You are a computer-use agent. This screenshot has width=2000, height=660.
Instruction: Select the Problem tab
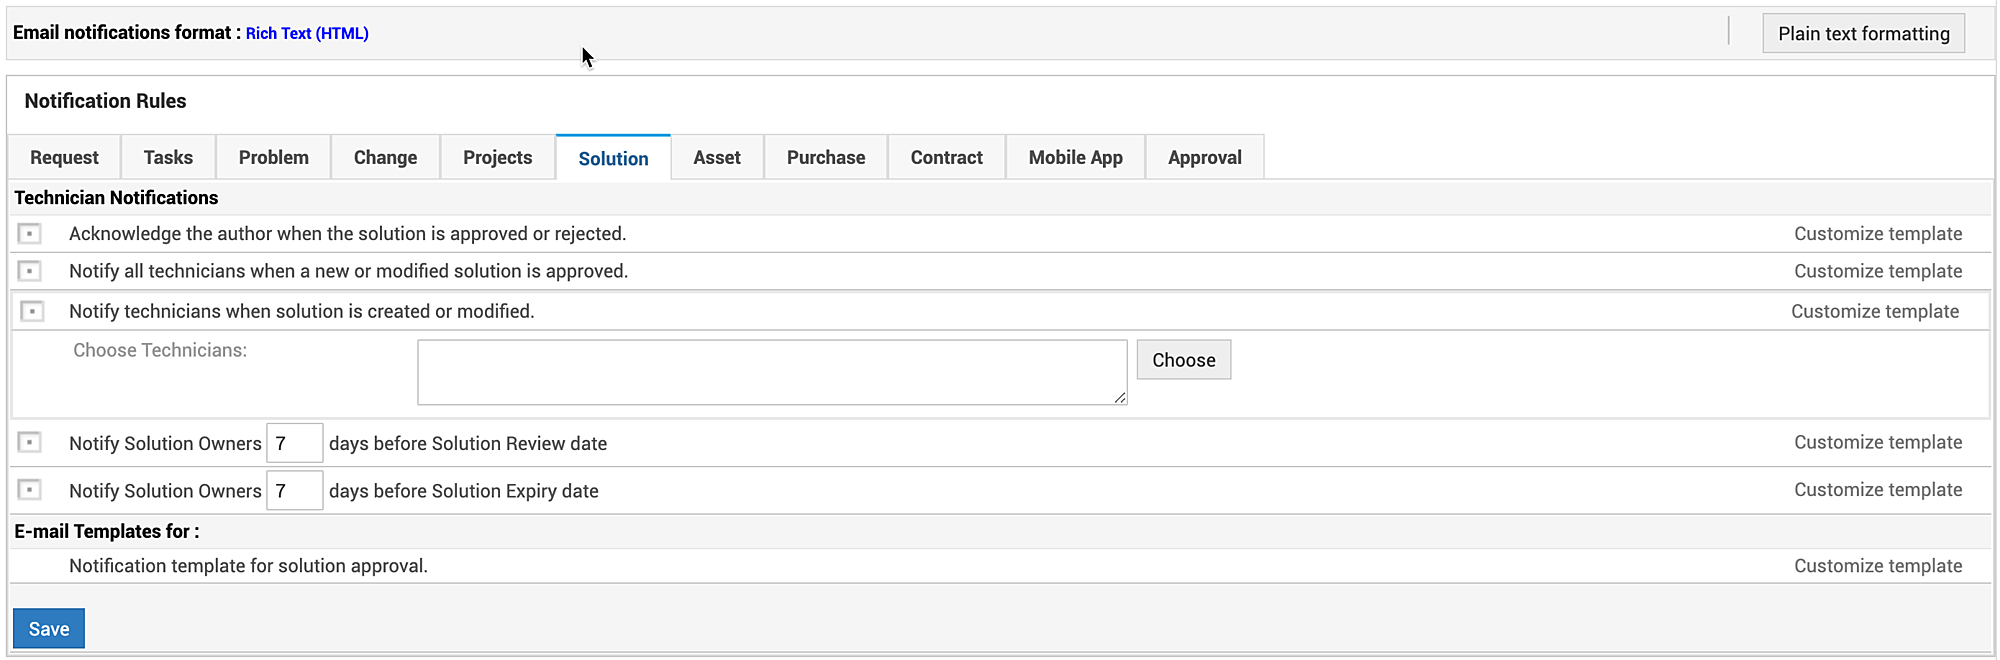(273, 158)
